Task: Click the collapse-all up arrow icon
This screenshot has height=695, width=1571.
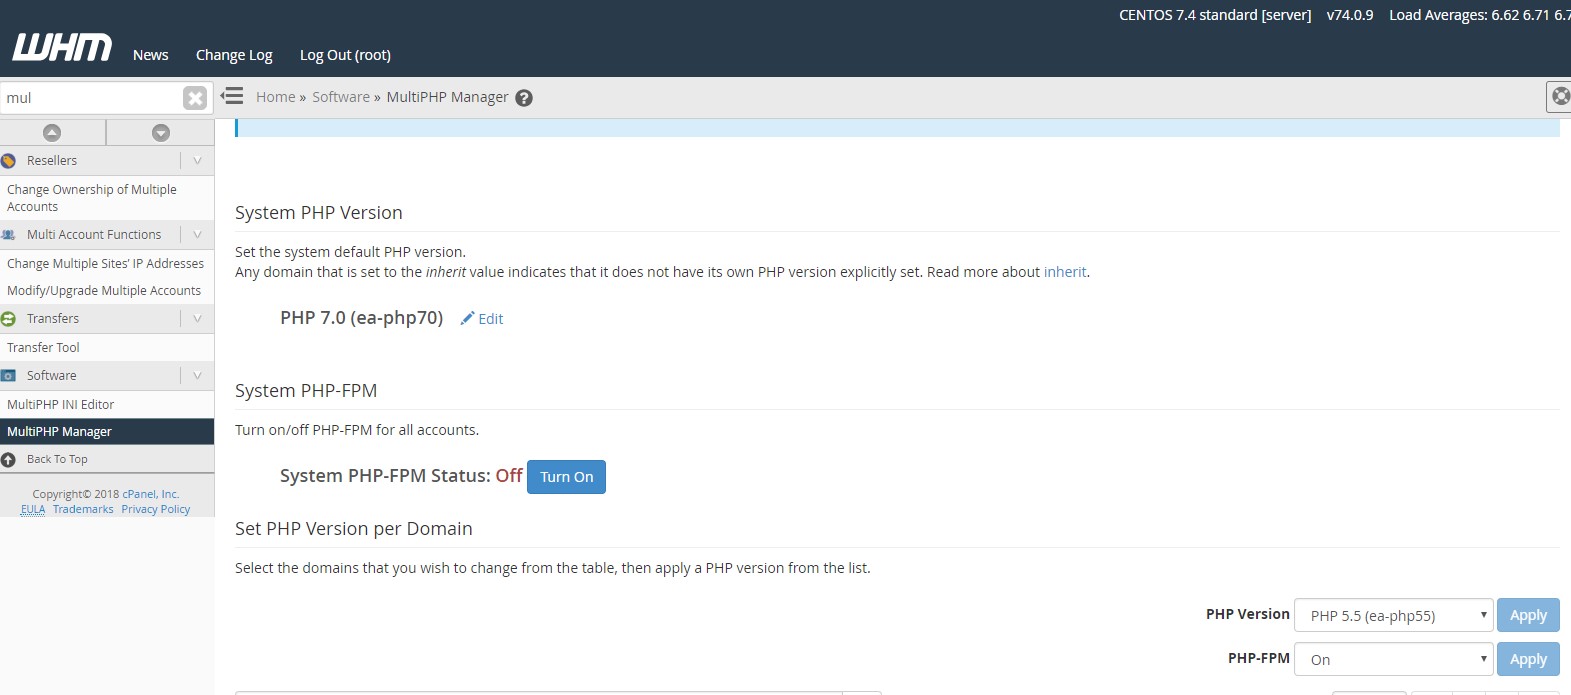Action: point(52,133)
